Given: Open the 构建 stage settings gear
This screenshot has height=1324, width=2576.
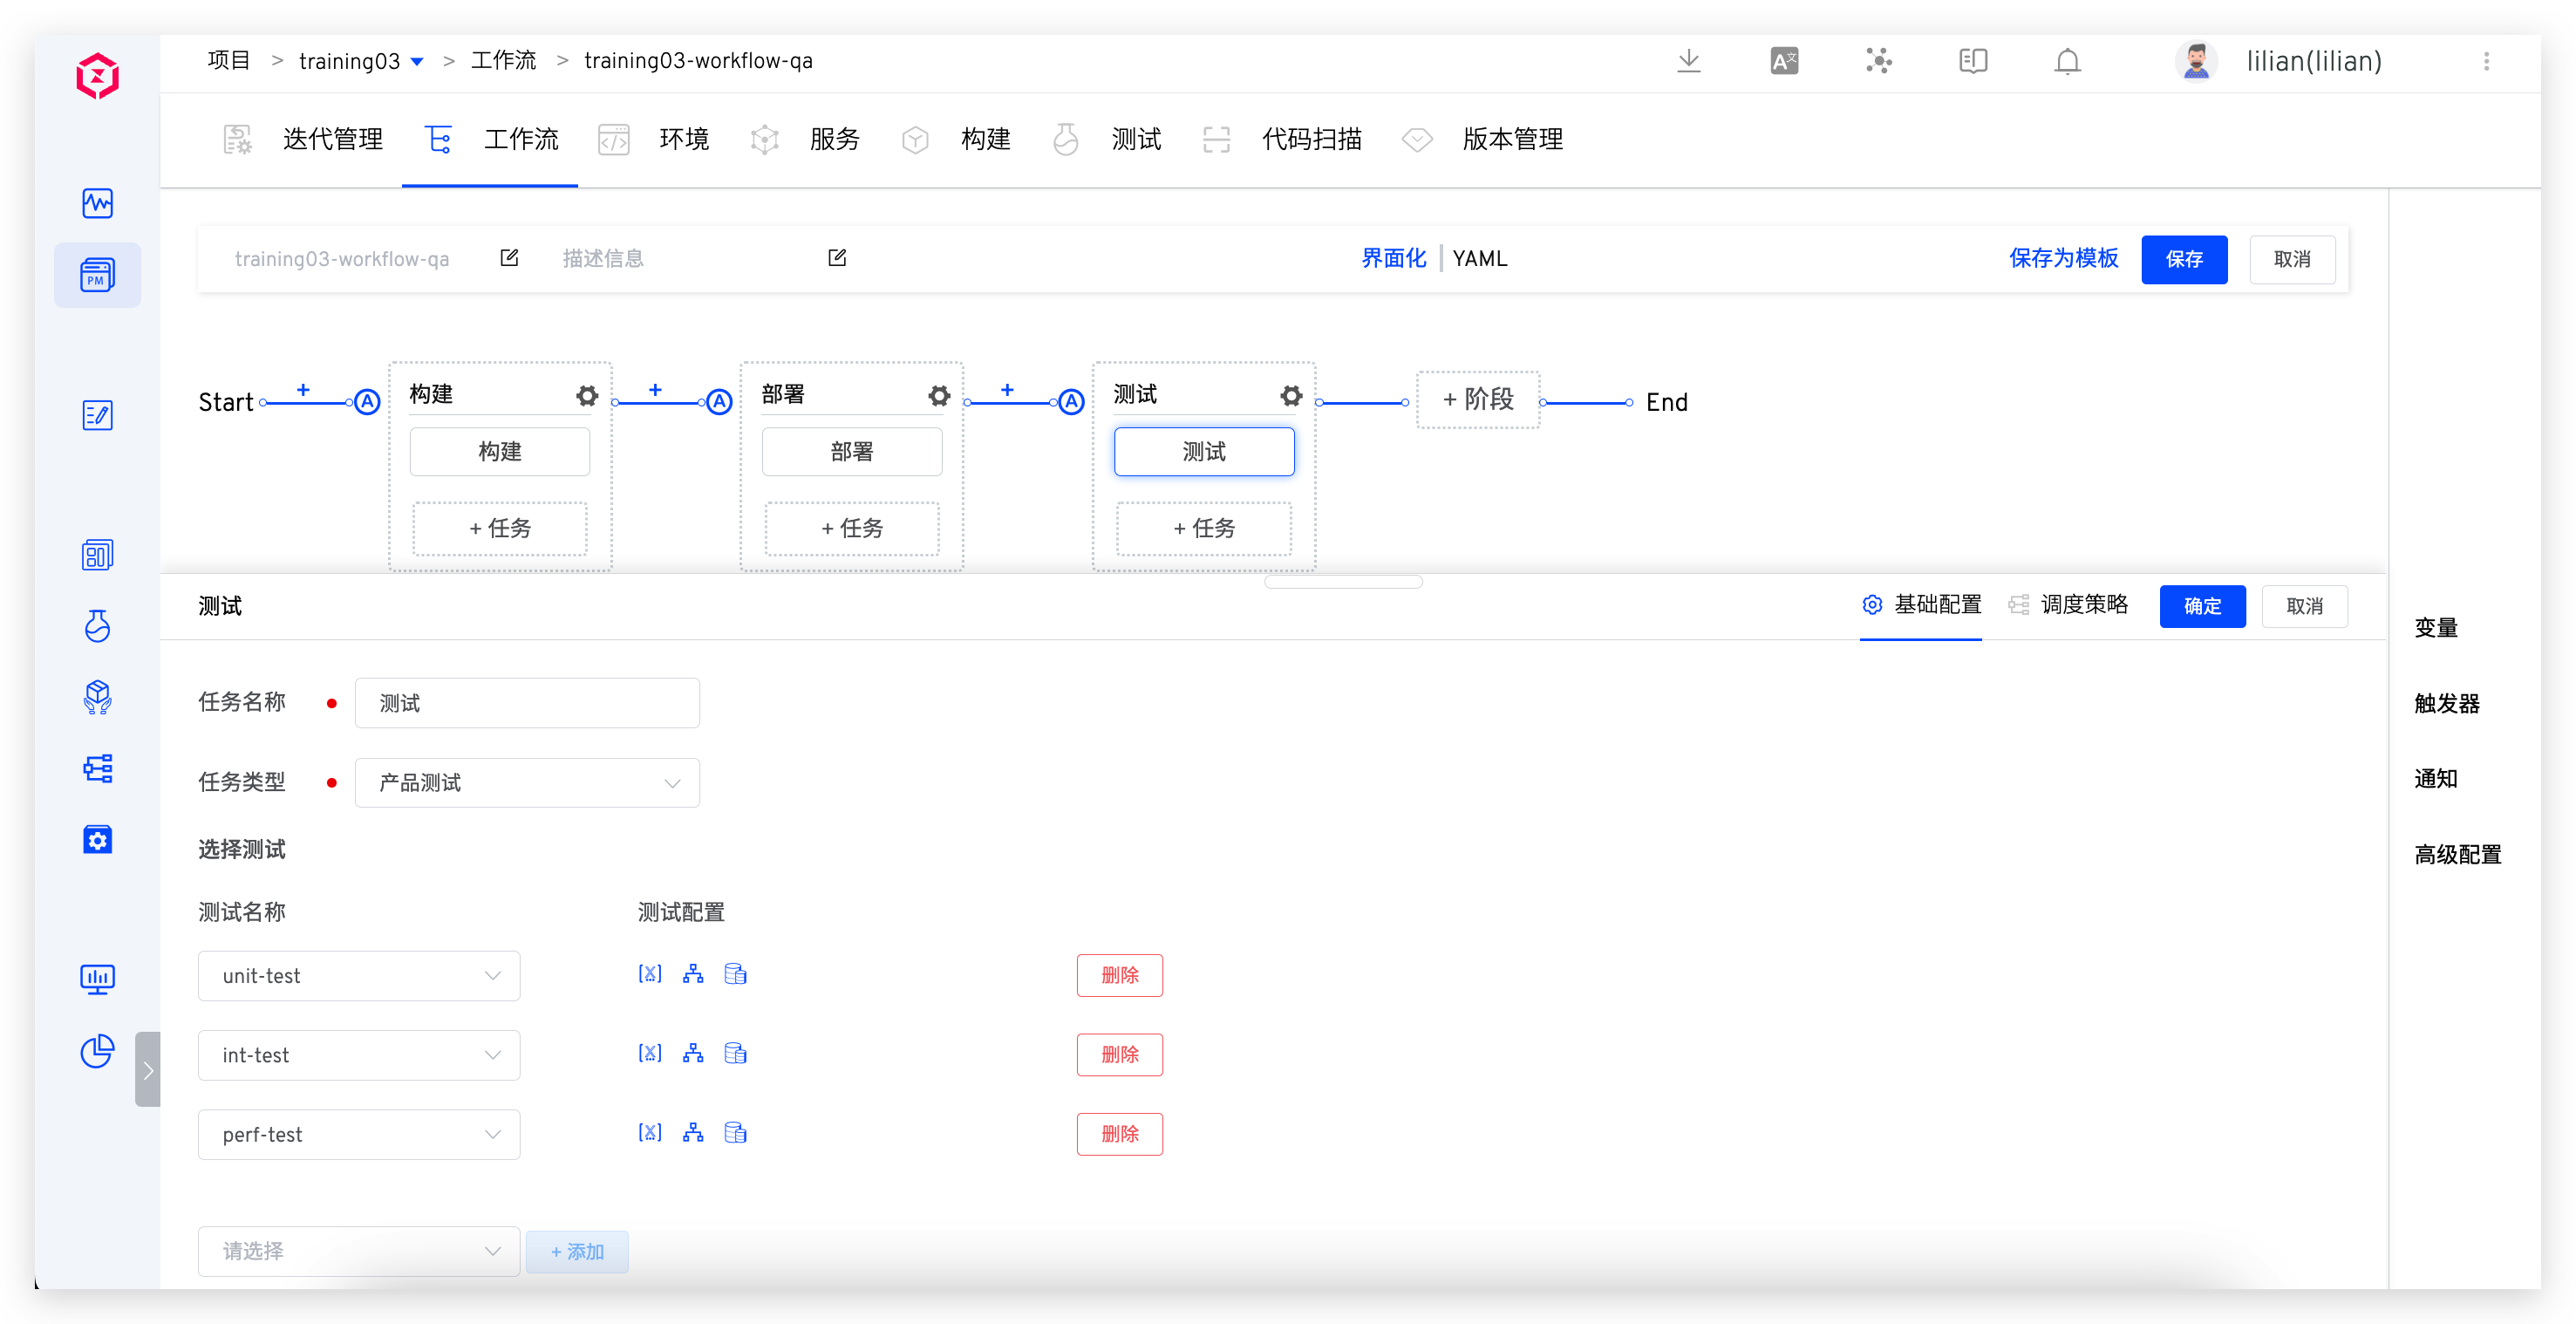Looking at the screenshot, I should [587, 396].
